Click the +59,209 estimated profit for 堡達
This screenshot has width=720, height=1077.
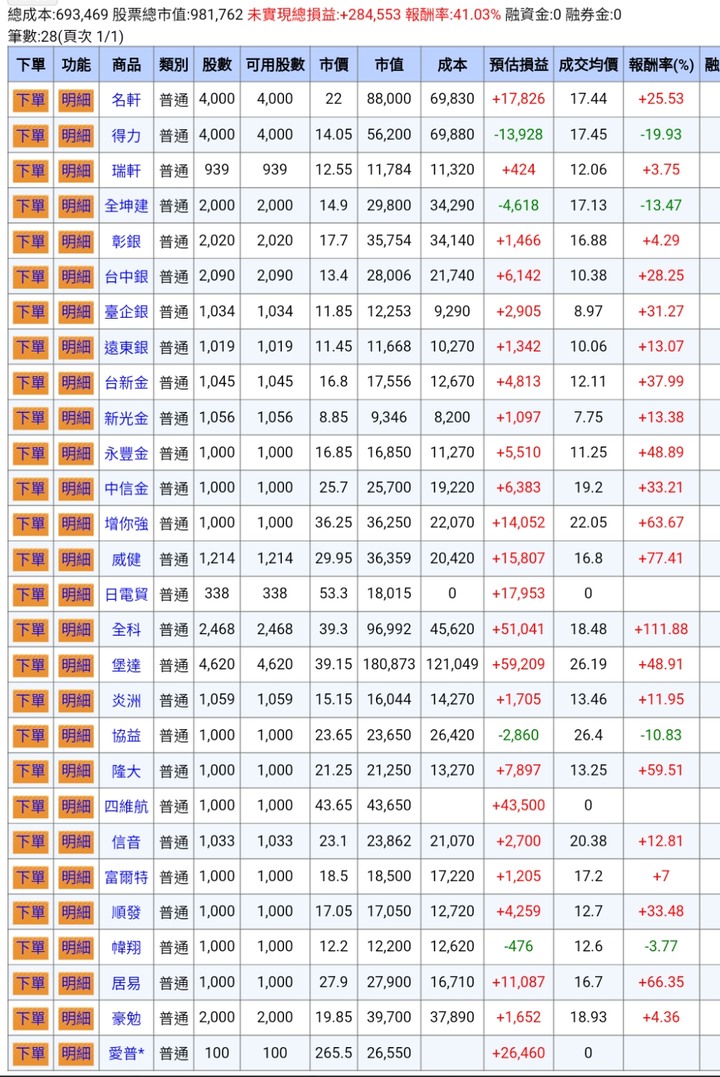pyautogui.click(x=519, y=664)
